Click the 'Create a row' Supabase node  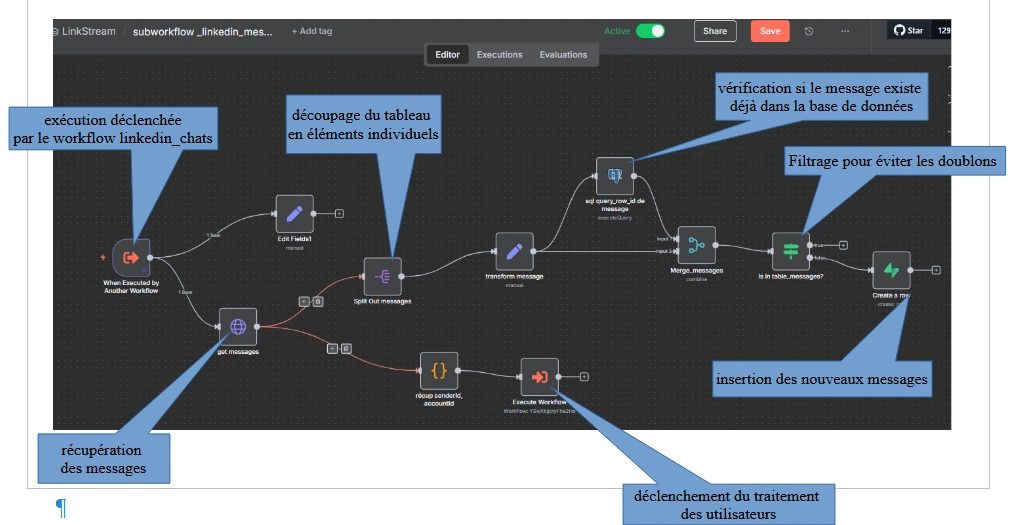[x=890, y=270]
